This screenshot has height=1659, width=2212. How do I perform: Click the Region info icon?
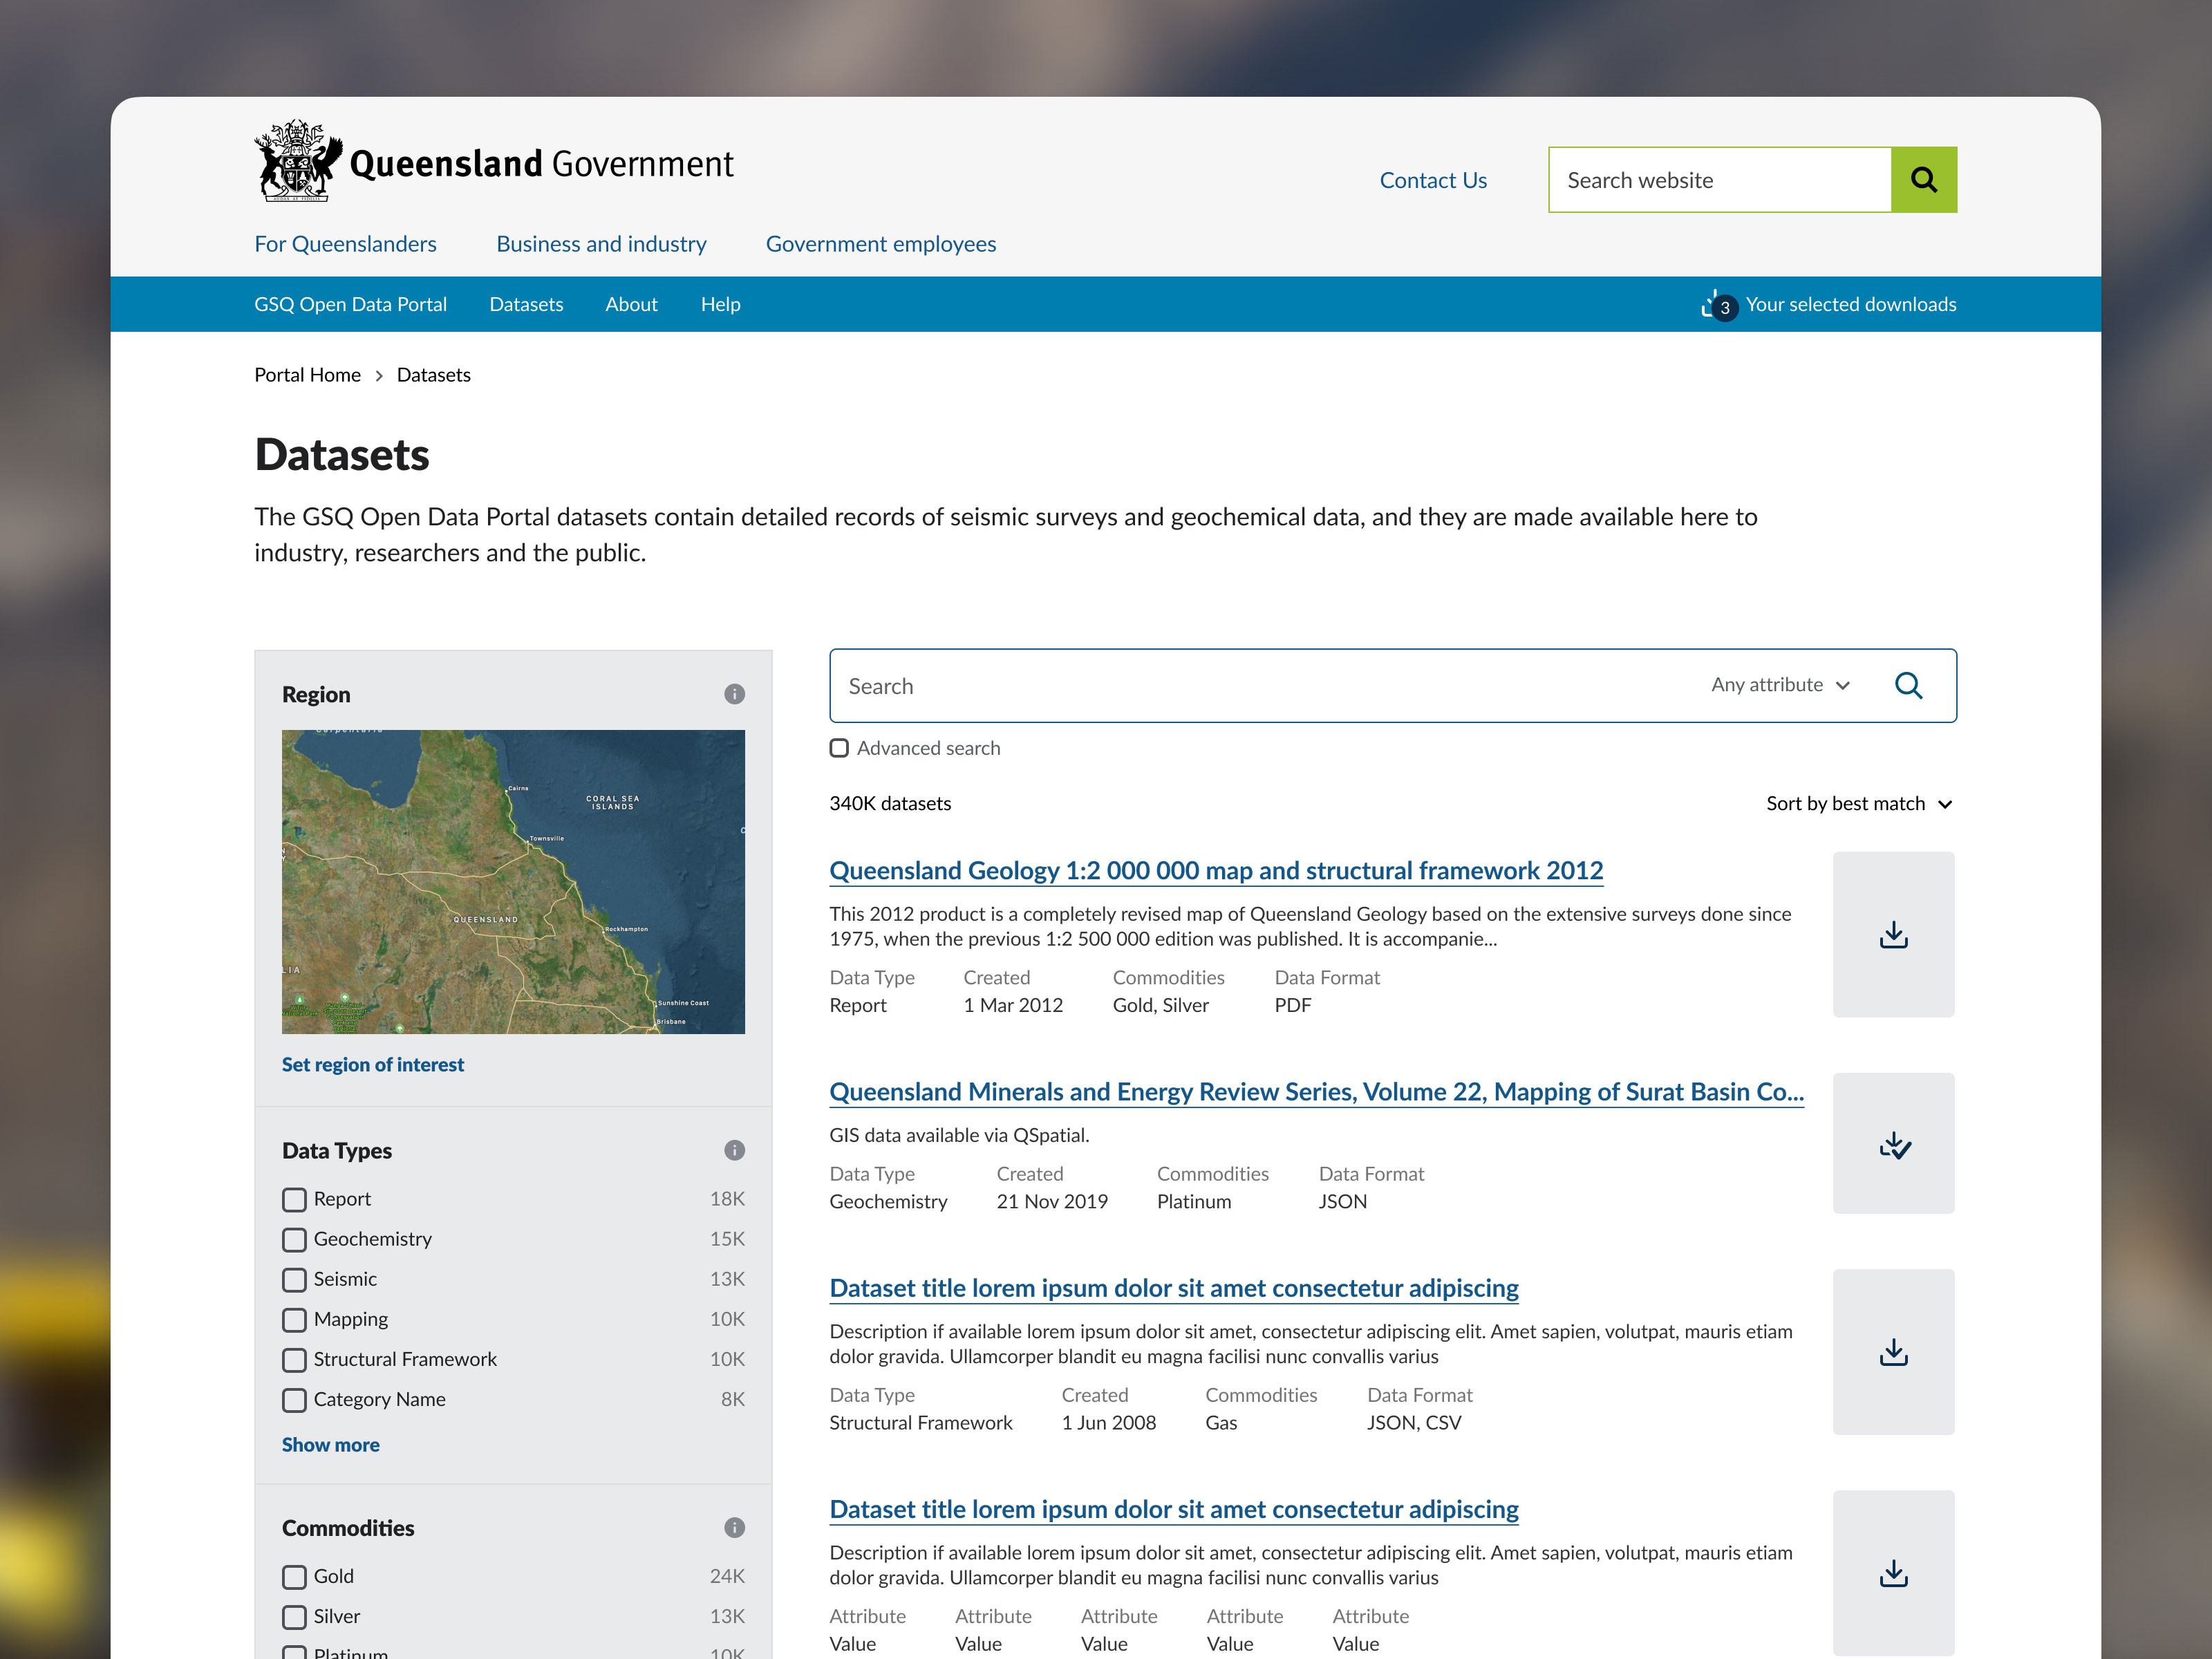click(734, 694)
